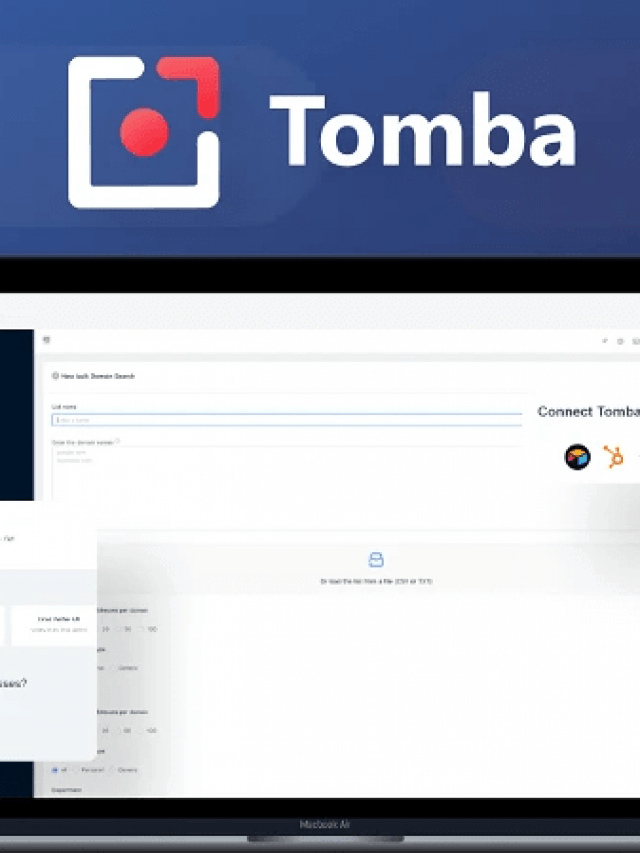Click the HubSpot integration icon
Viewport: 640px width, 853px height.
(614, 457)
